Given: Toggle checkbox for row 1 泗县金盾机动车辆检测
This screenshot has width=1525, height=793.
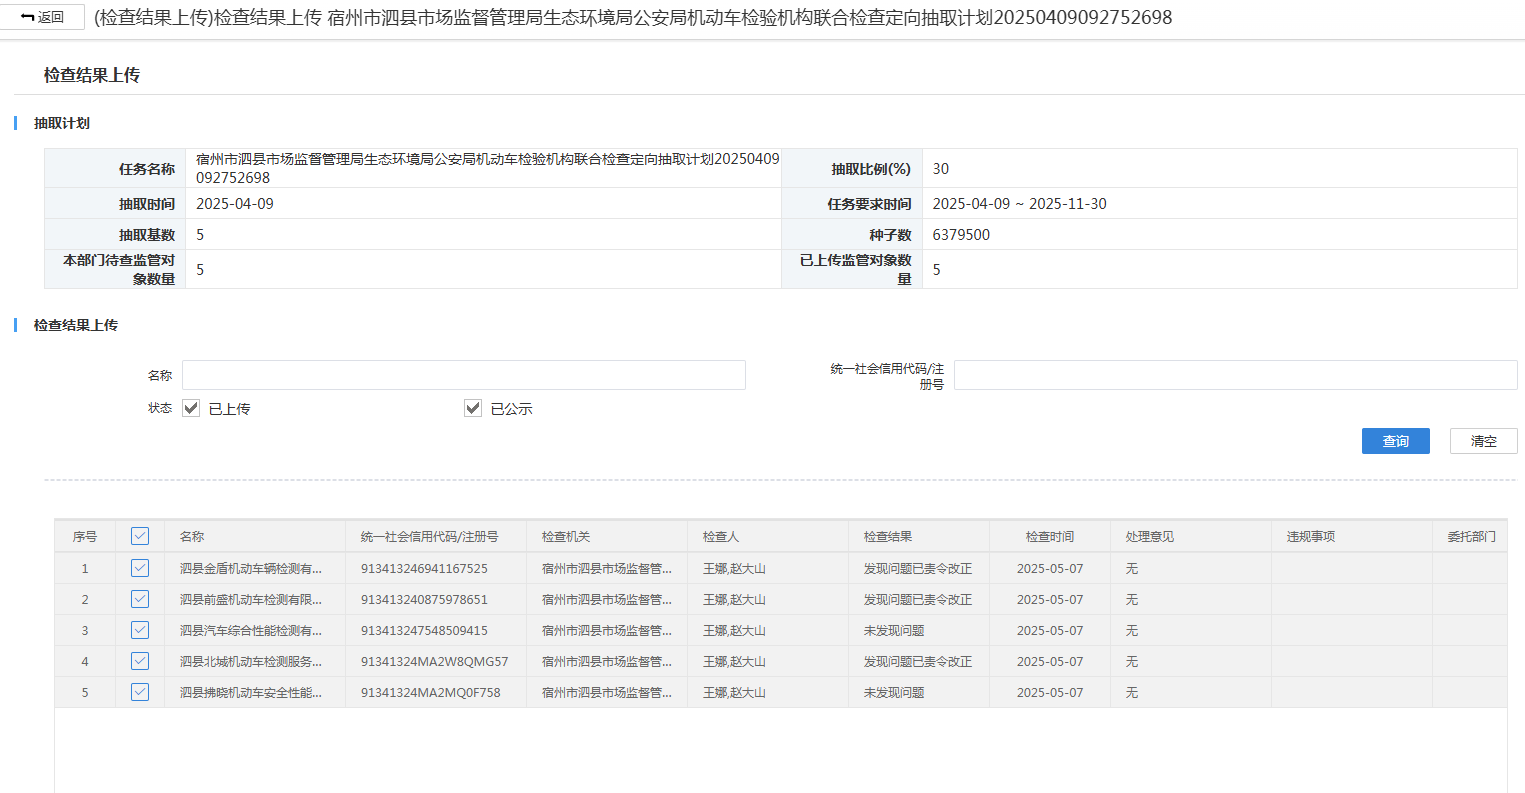Looking at the screenshot, I should (140, 568).
